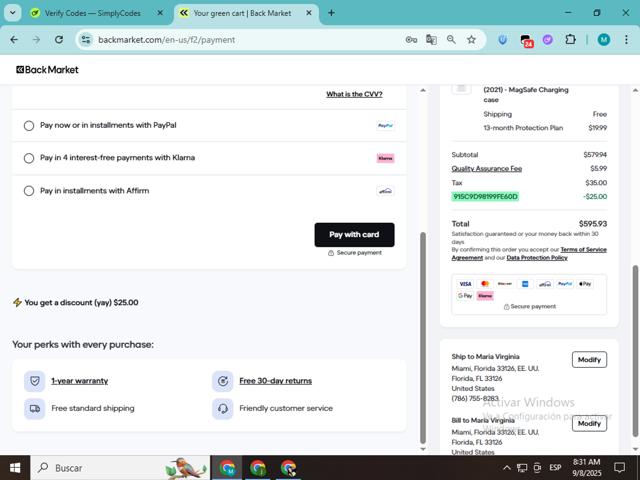This screenshot has height=480, width=640.
Task: Go to Back Market home via logo
Action: [47, 70]
